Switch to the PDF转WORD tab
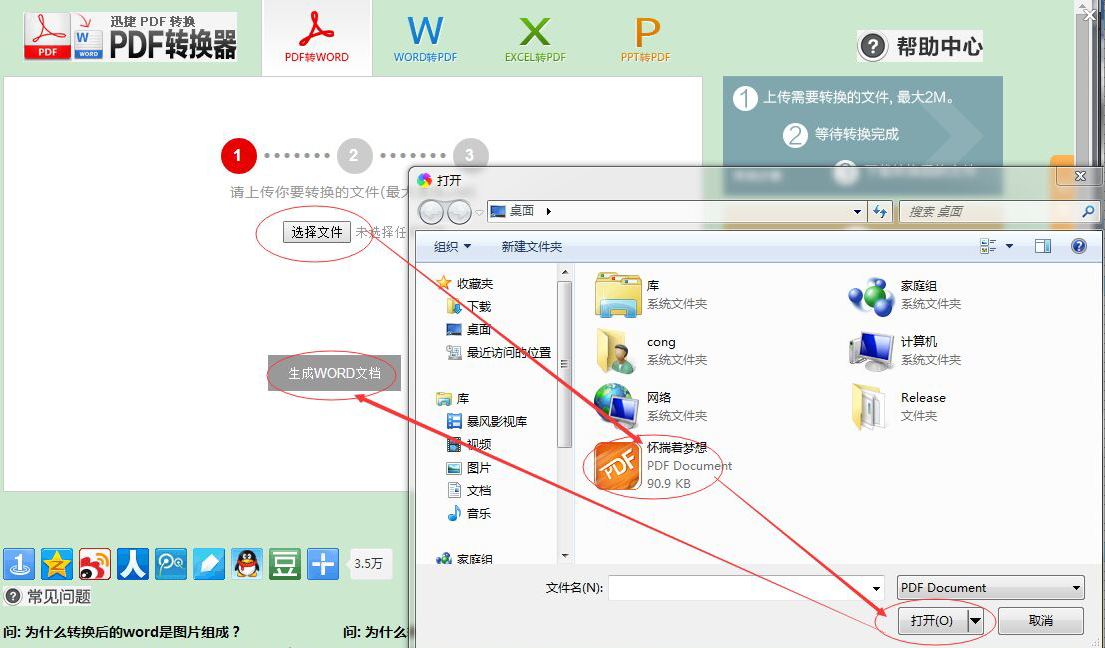Viewport: 1105px width, 648px height. [316, 38]
